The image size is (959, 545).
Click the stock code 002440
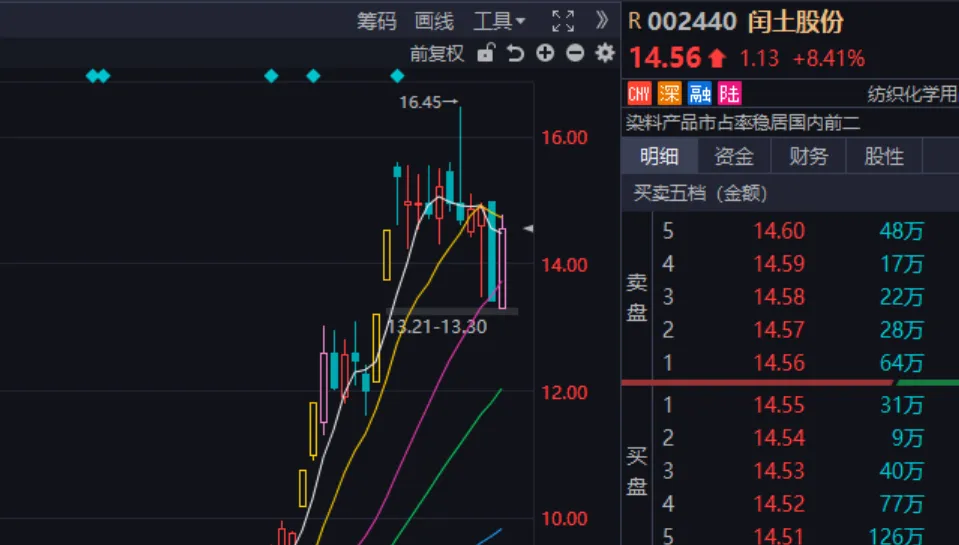[x=692, y=21]
